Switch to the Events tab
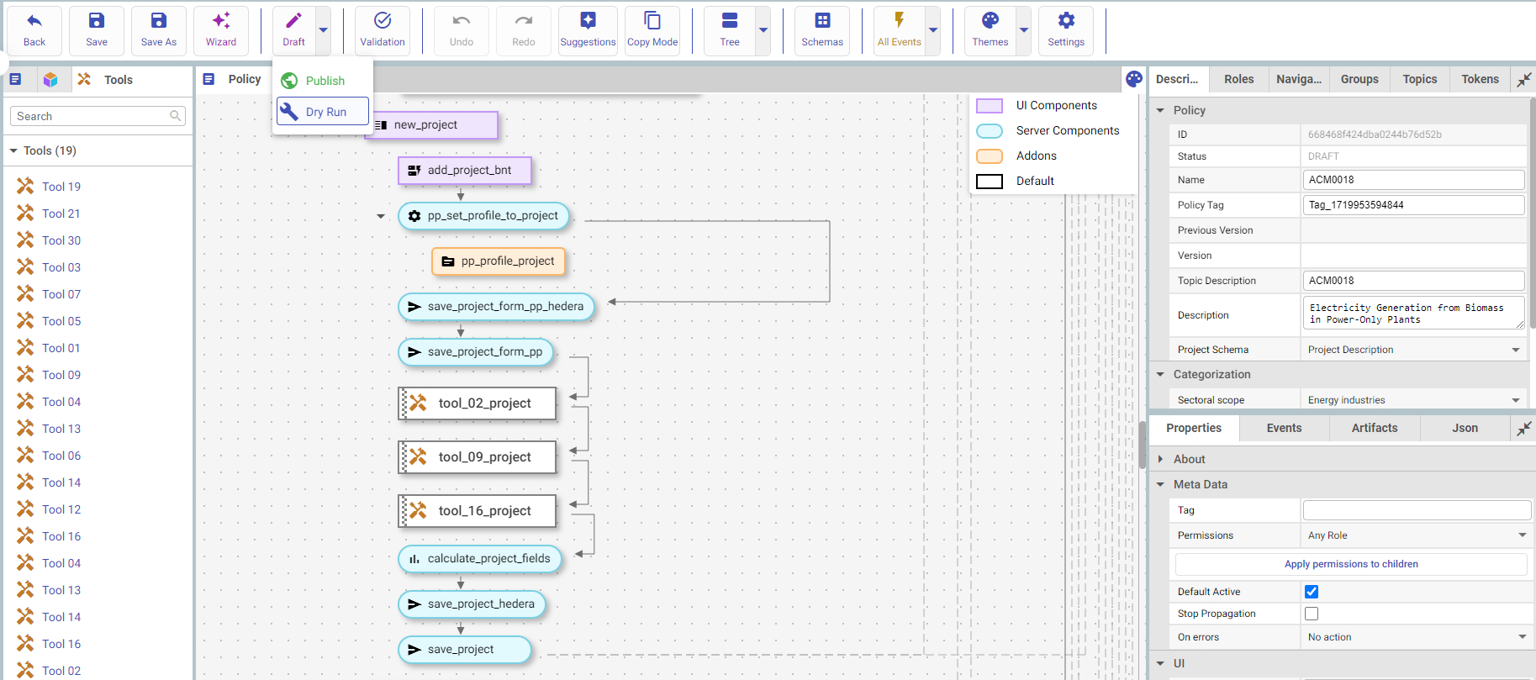The width and height of the screenshot is (1536, 680). (1284, 428)
